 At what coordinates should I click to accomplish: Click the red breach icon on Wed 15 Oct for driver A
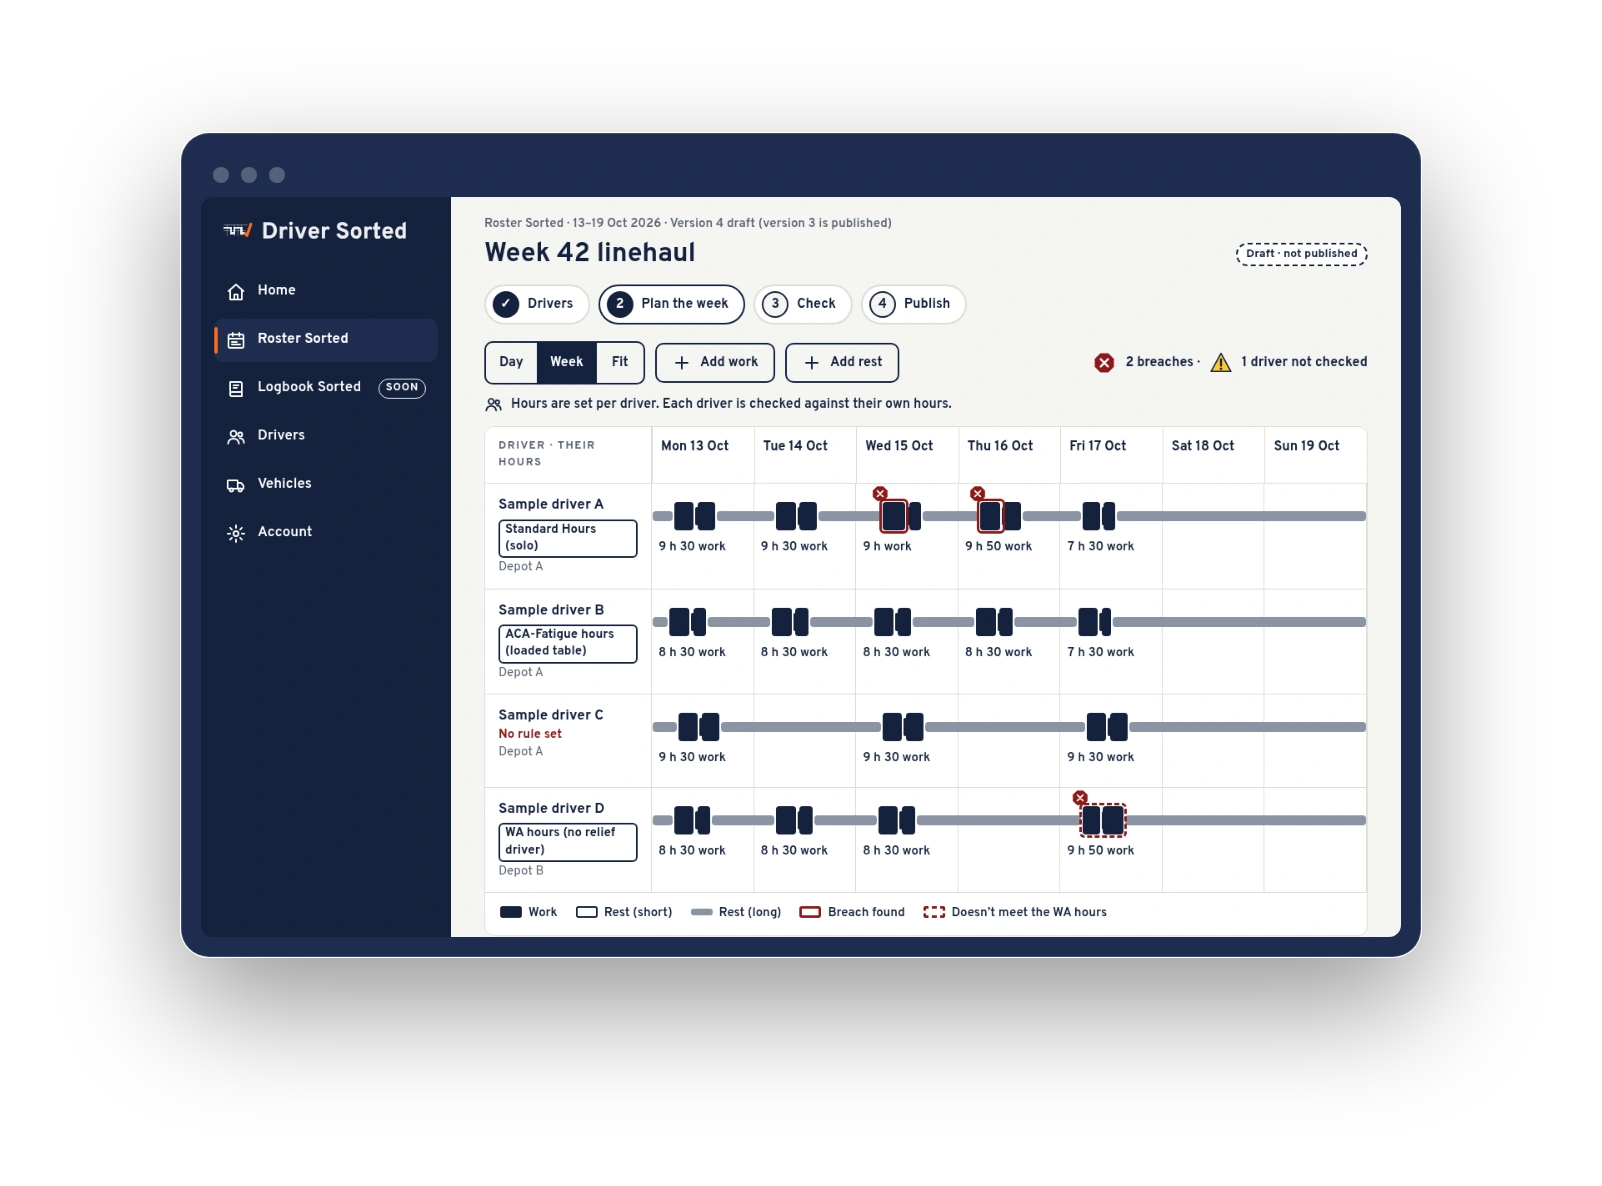tap(880, 494)
